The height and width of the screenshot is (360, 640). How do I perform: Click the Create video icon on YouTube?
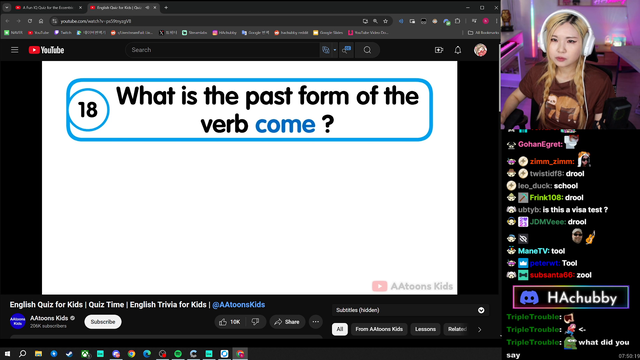click(439, 50)
